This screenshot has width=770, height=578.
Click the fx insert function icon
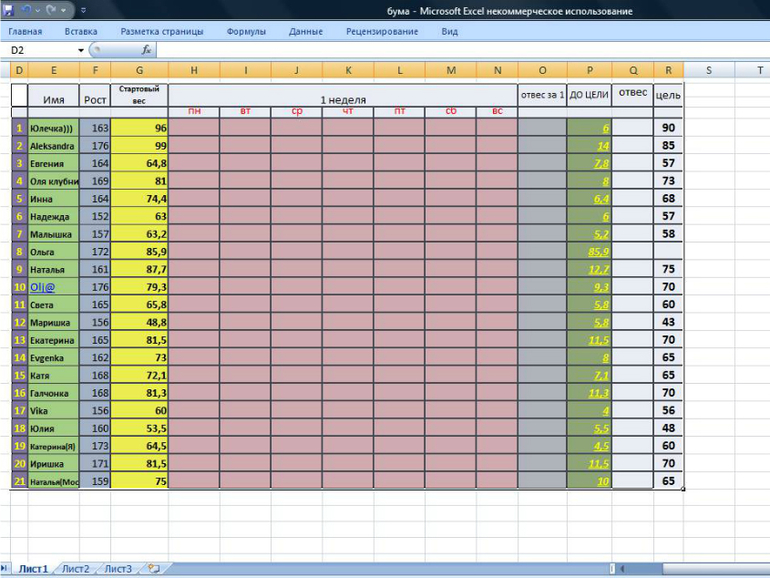point(146,49)
